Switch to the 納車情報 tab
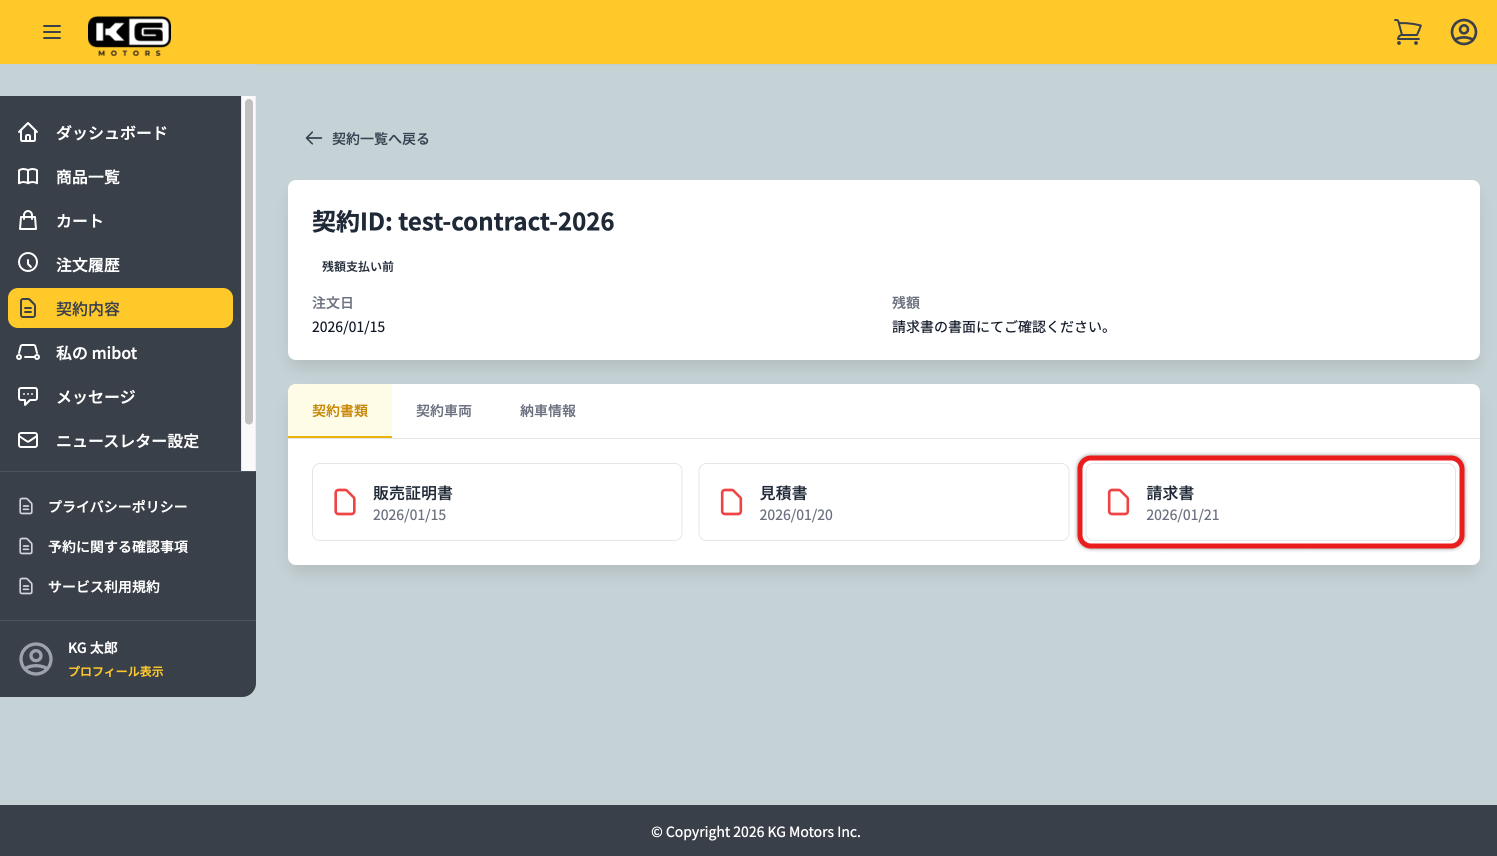Image resolution: width=1497 pixels, height=856 pixels. tap(547, 410)
